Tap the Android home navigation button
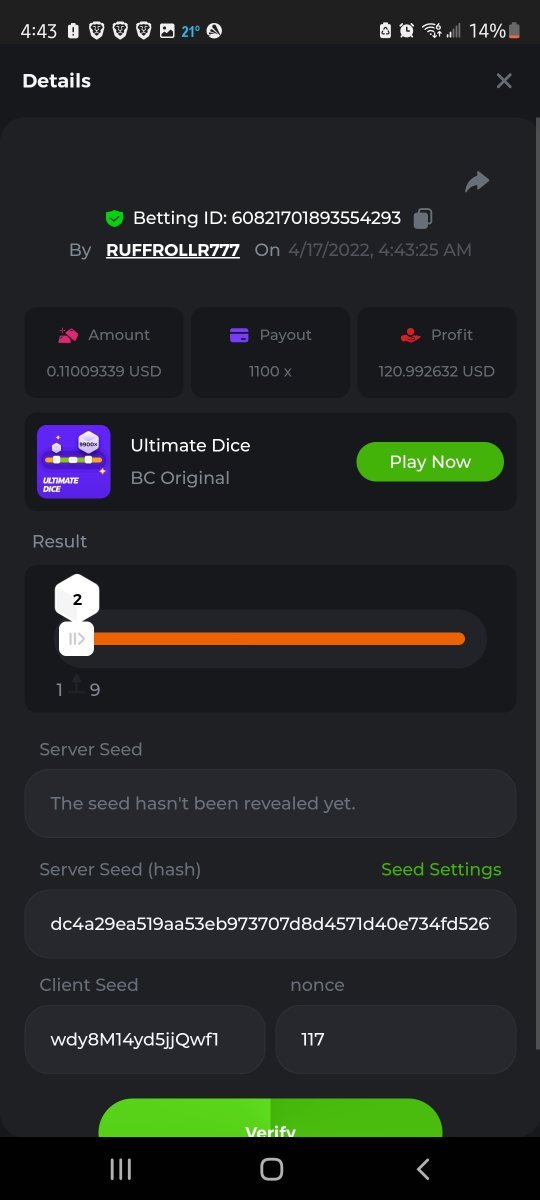 tap(271, 1169)
